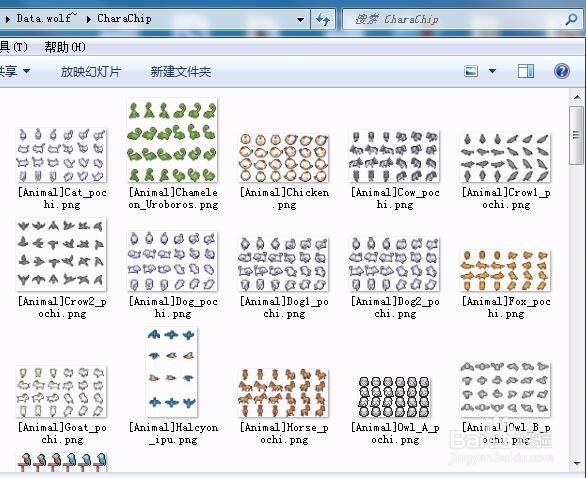This screenshot has width=586, height=478.
Task: Click the file name [Animal]Halcyon_ipu.png
Action: pyautogui.click(x=173, y=434)
